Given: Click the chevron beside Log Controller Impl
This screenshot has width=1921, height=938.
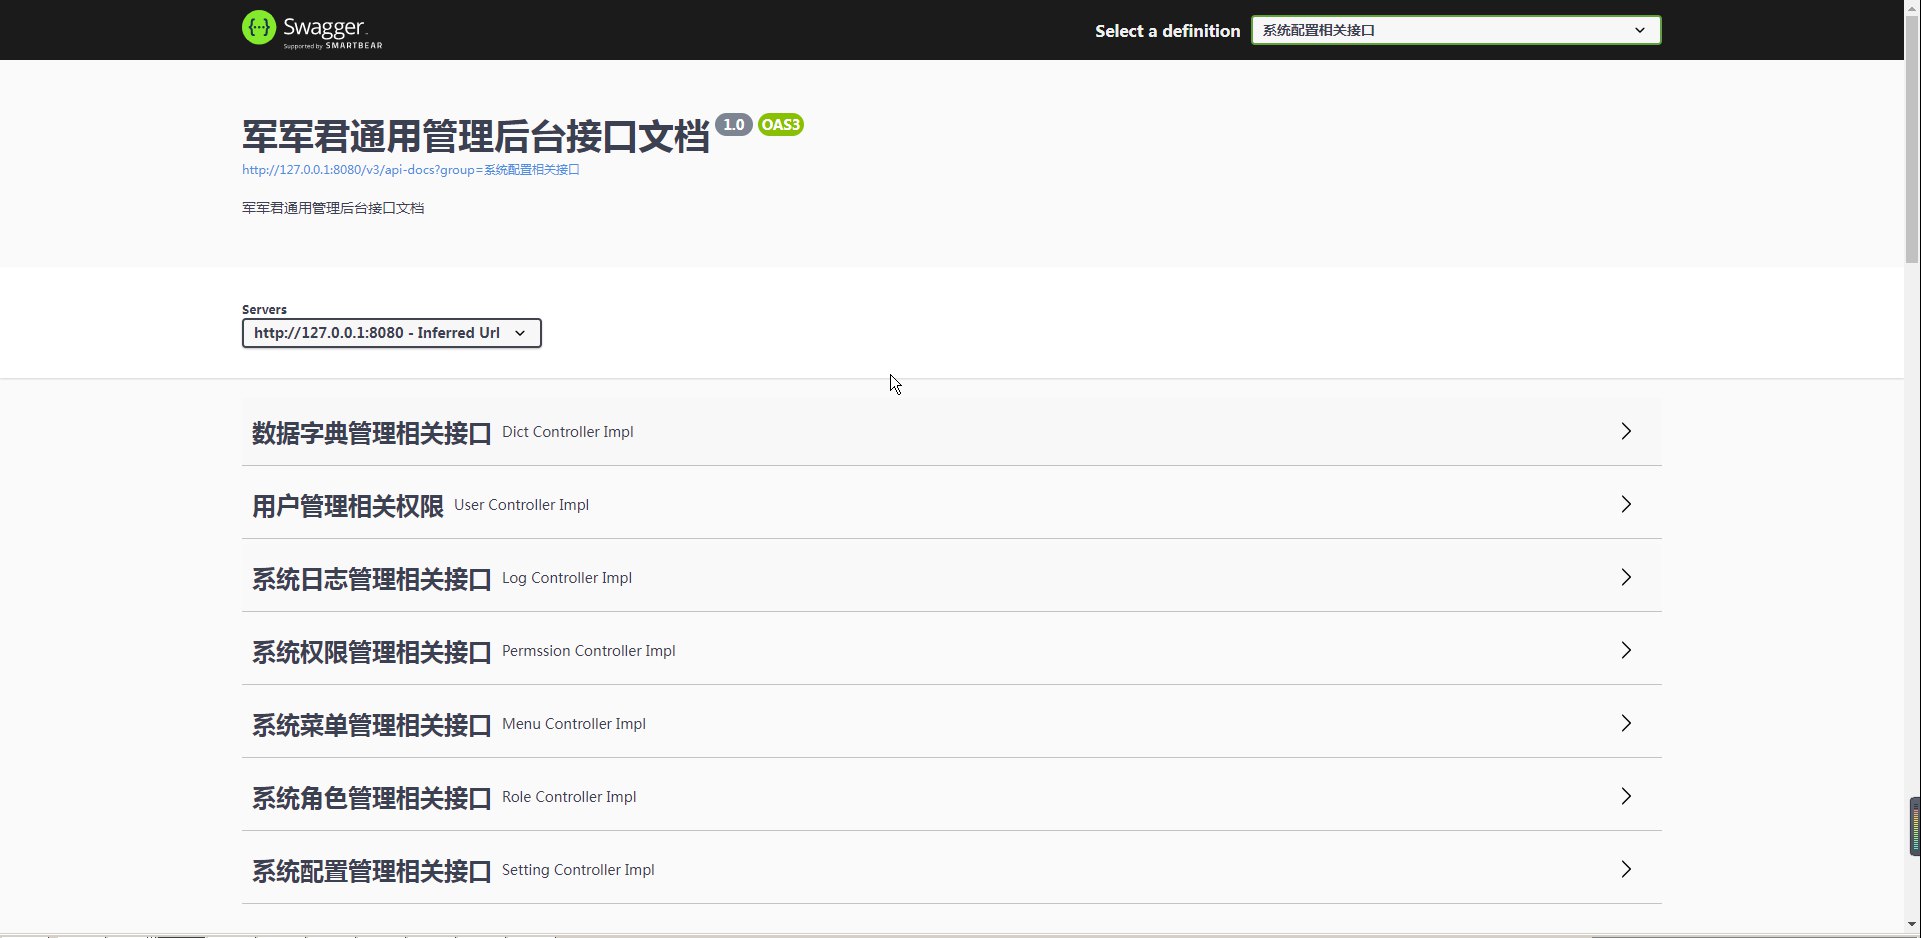Looking at the screenshot, I should pyautogui.click(x=1625, y=577).
